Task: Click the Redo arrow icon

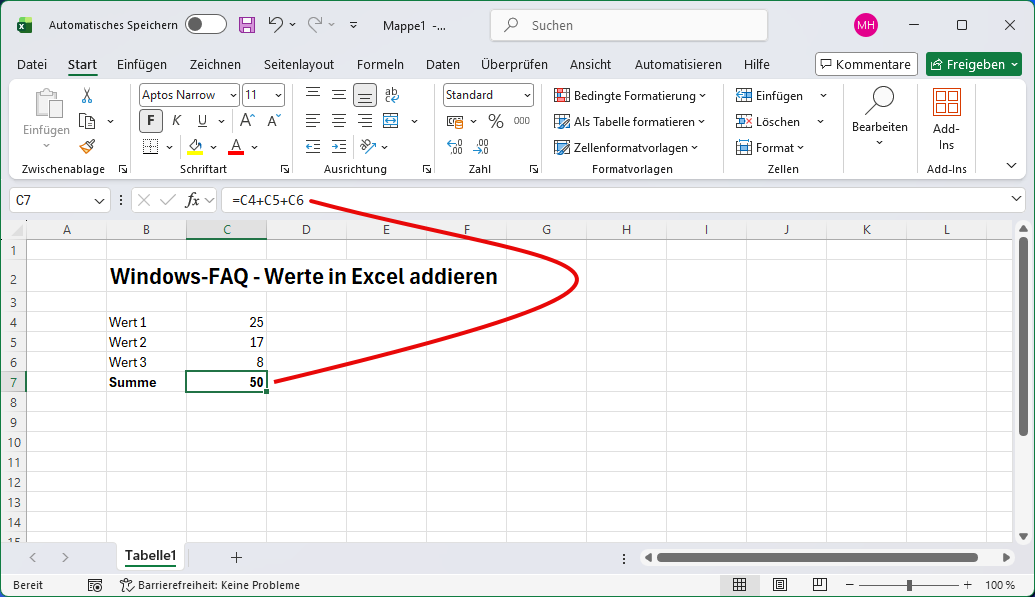Action: pos(315,25)
